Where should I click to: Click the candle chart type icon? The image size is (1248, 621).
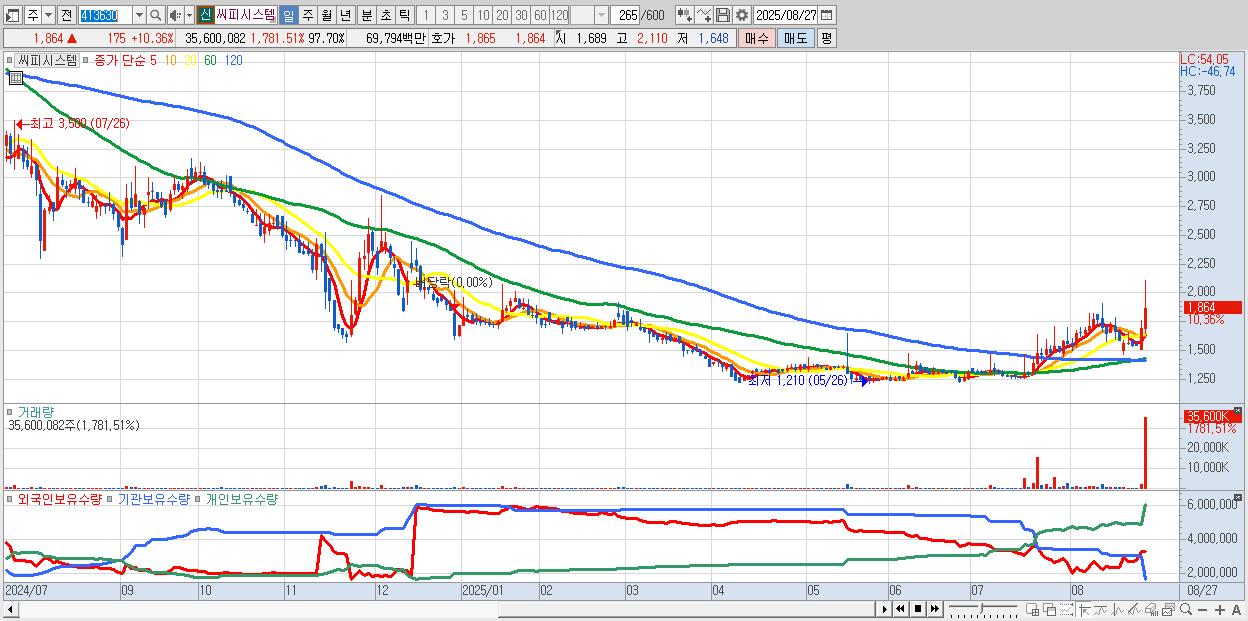click(x=685, y=15)
